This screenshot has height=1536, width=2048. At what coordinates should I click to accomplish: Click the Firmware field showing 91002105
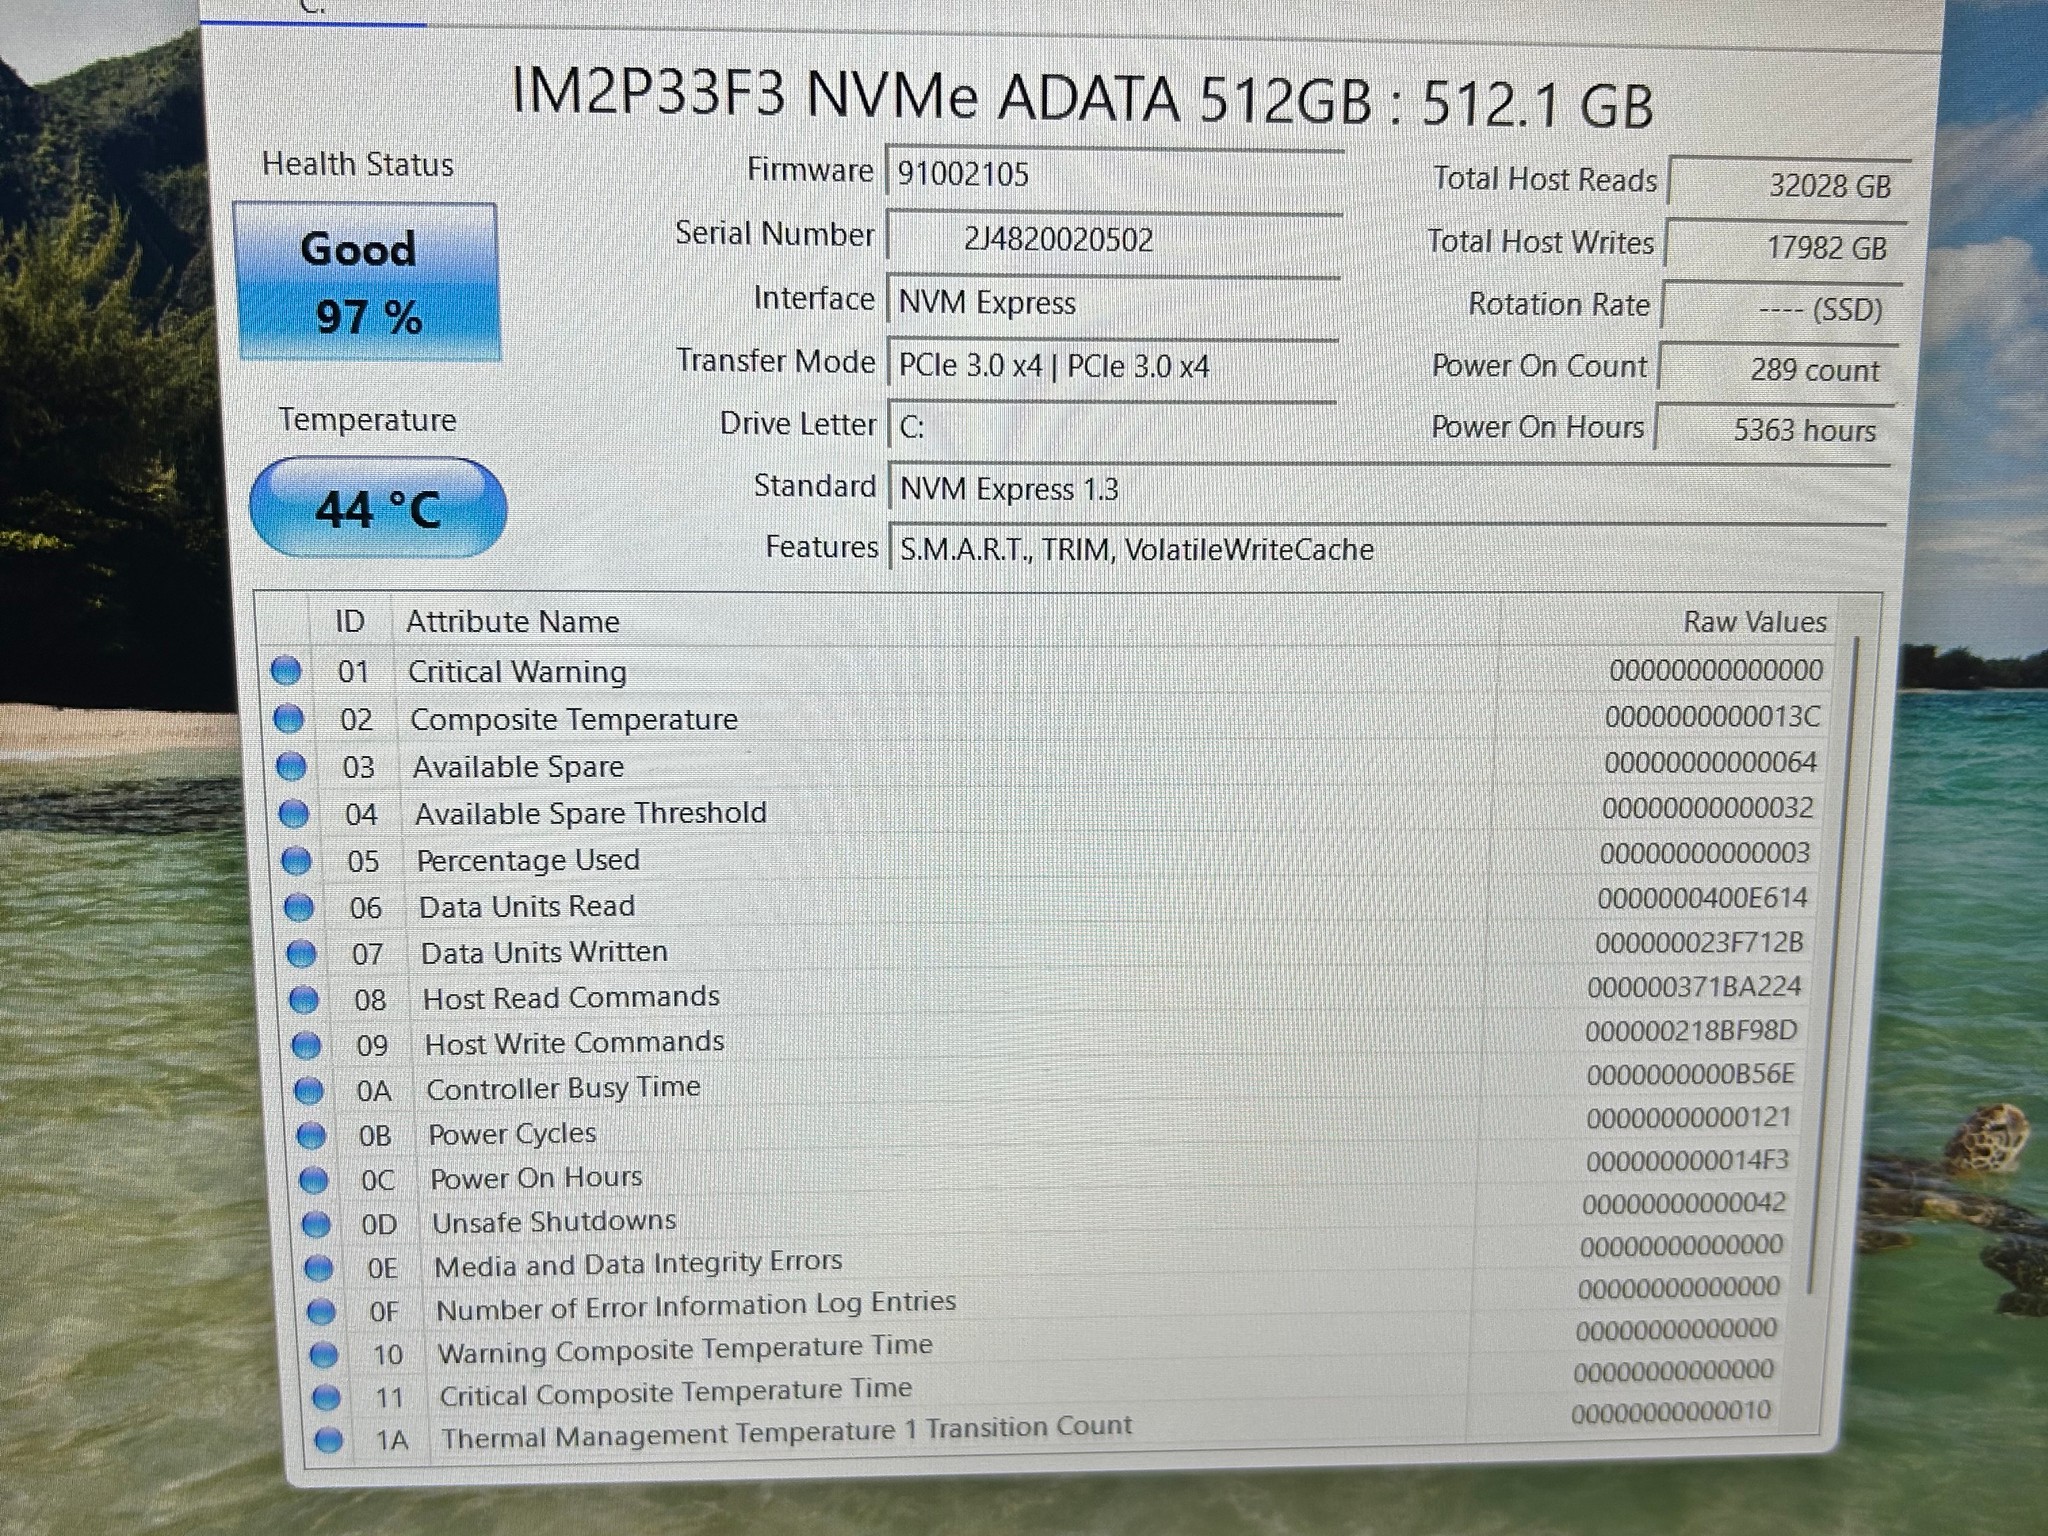pyautogui.click(x=1113, y=174)
